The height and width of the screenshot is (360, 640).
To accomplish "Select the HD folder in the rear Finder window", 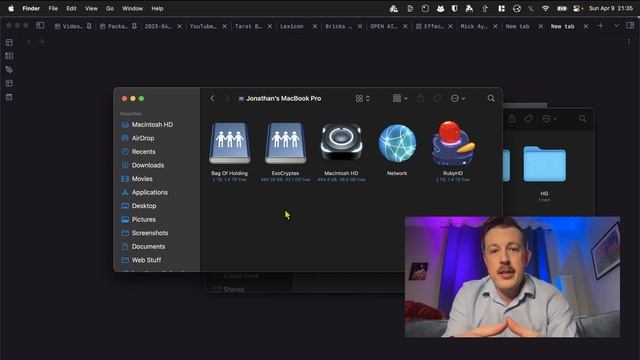I will pos(544,164).
